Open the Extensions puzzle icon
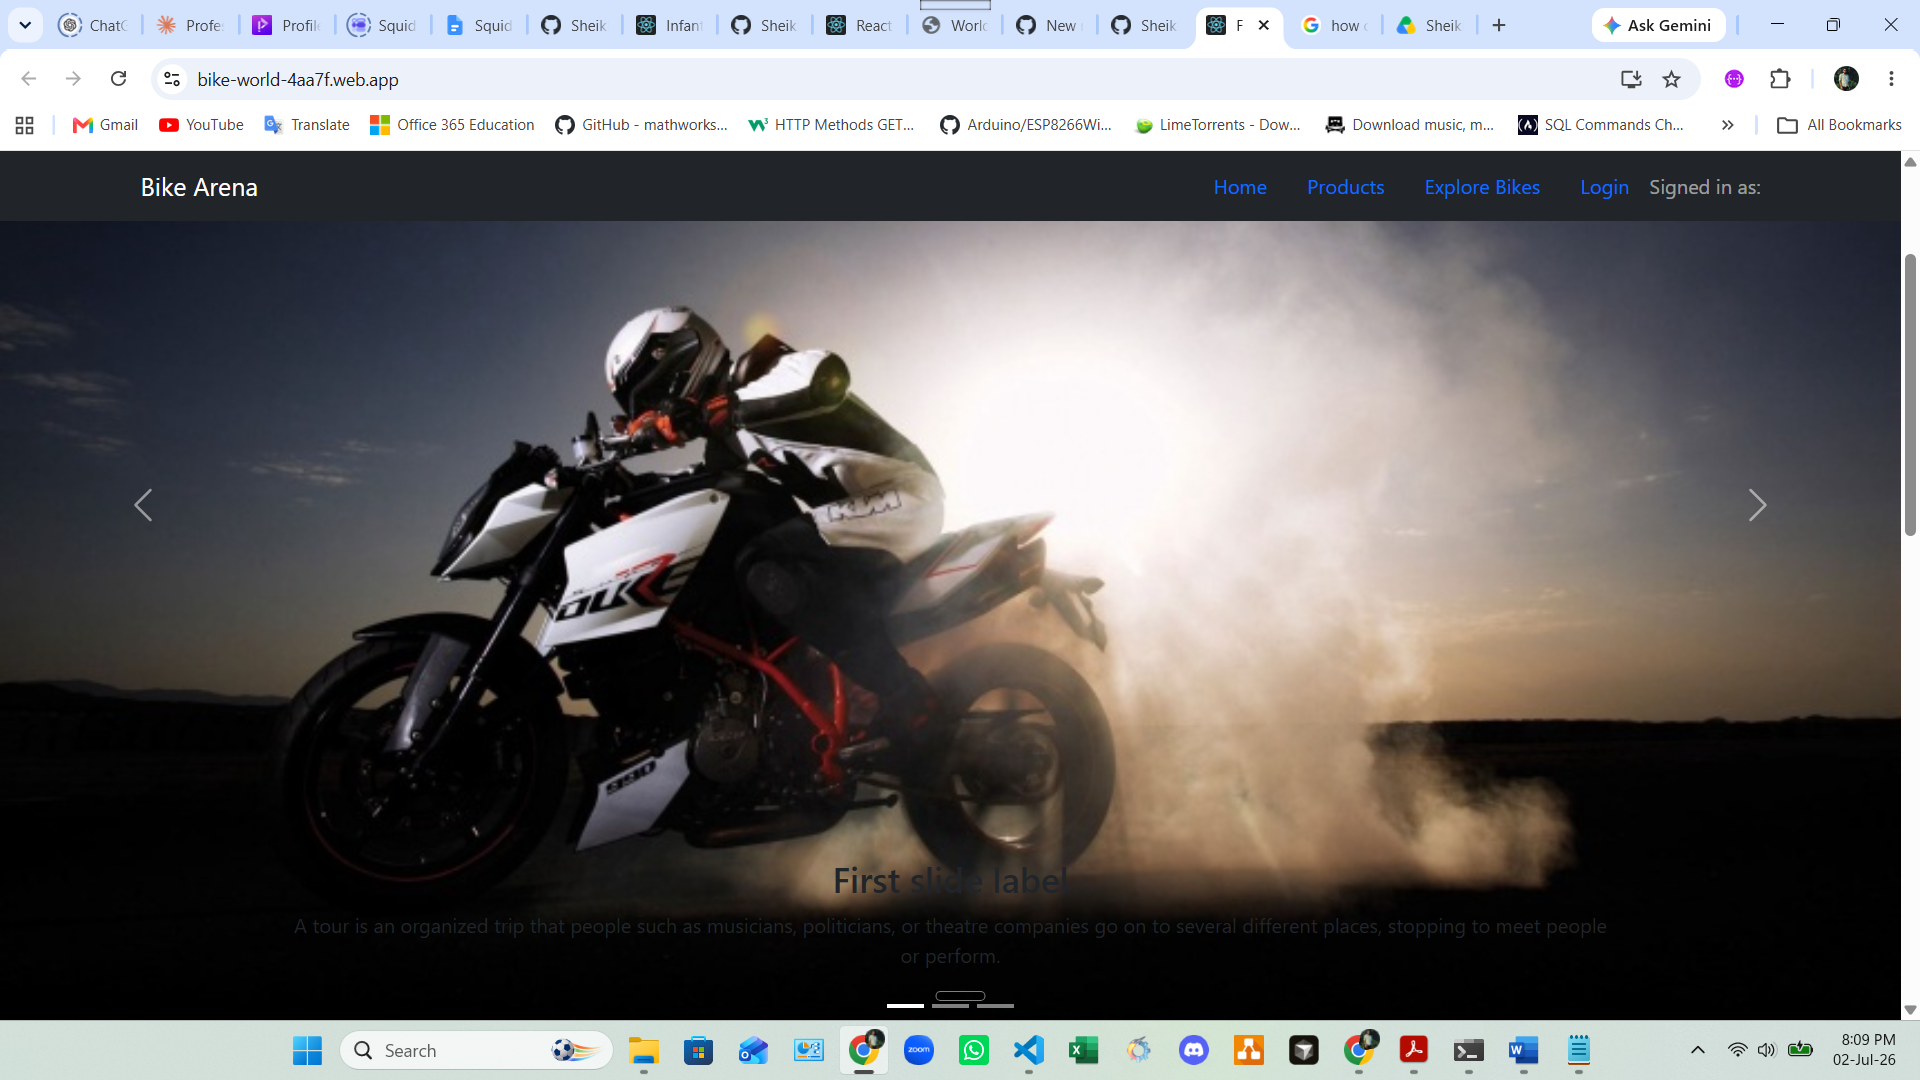 (1780, 79)
